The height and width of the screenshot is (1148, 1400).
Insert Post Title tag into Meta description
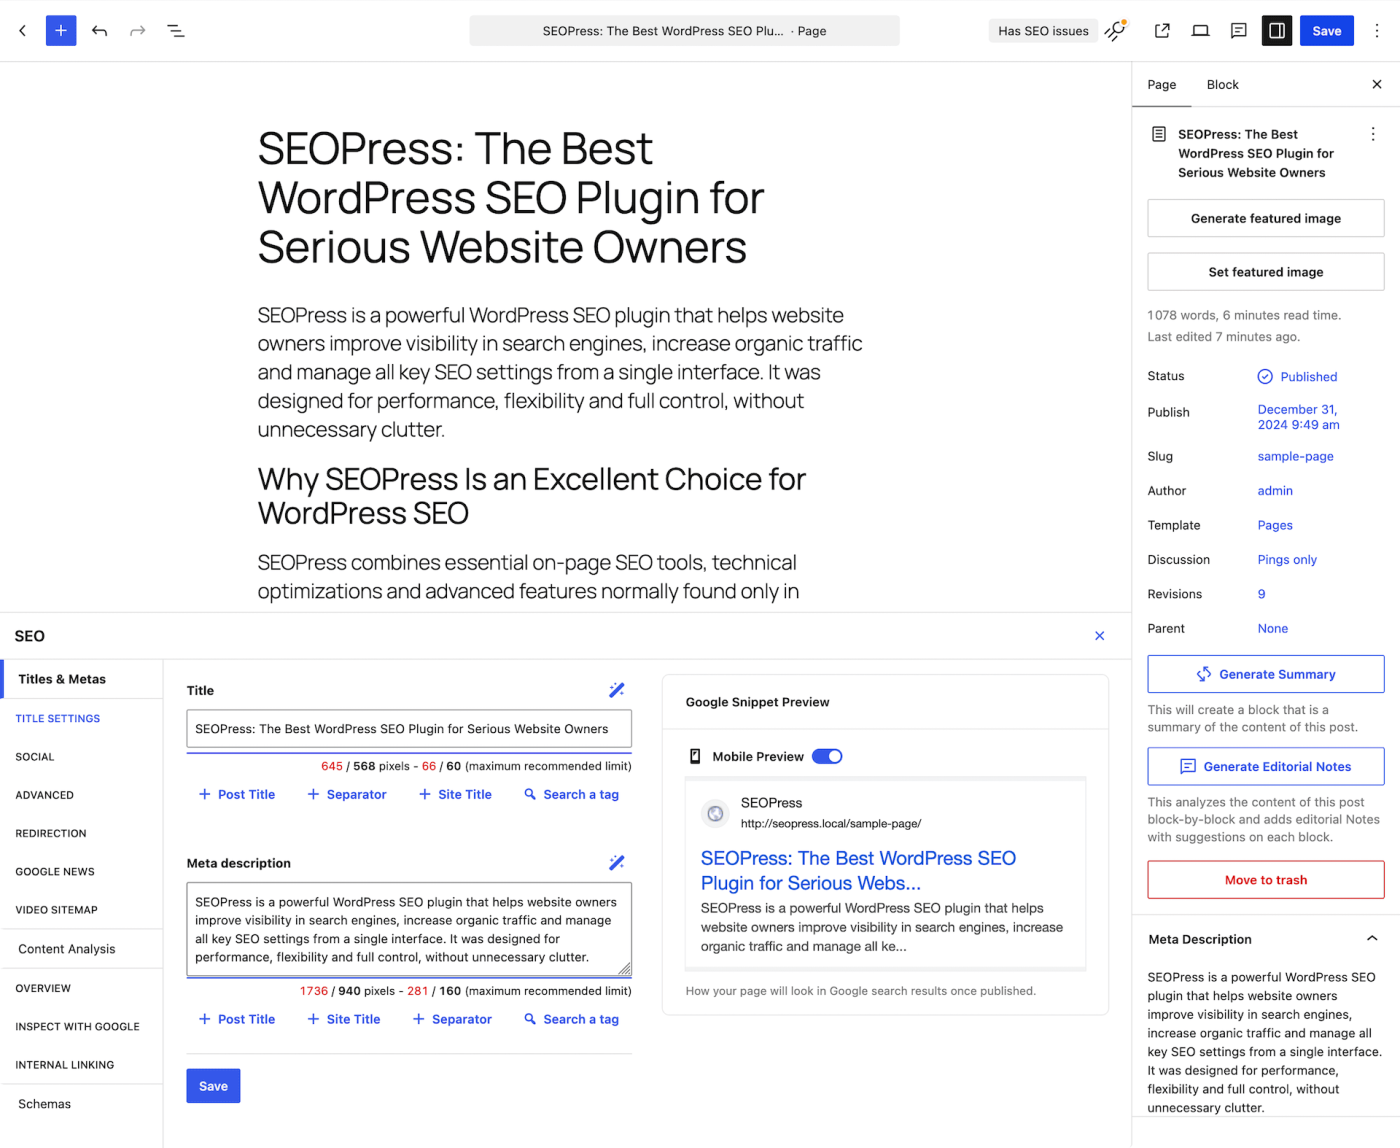coord(237,1019)
